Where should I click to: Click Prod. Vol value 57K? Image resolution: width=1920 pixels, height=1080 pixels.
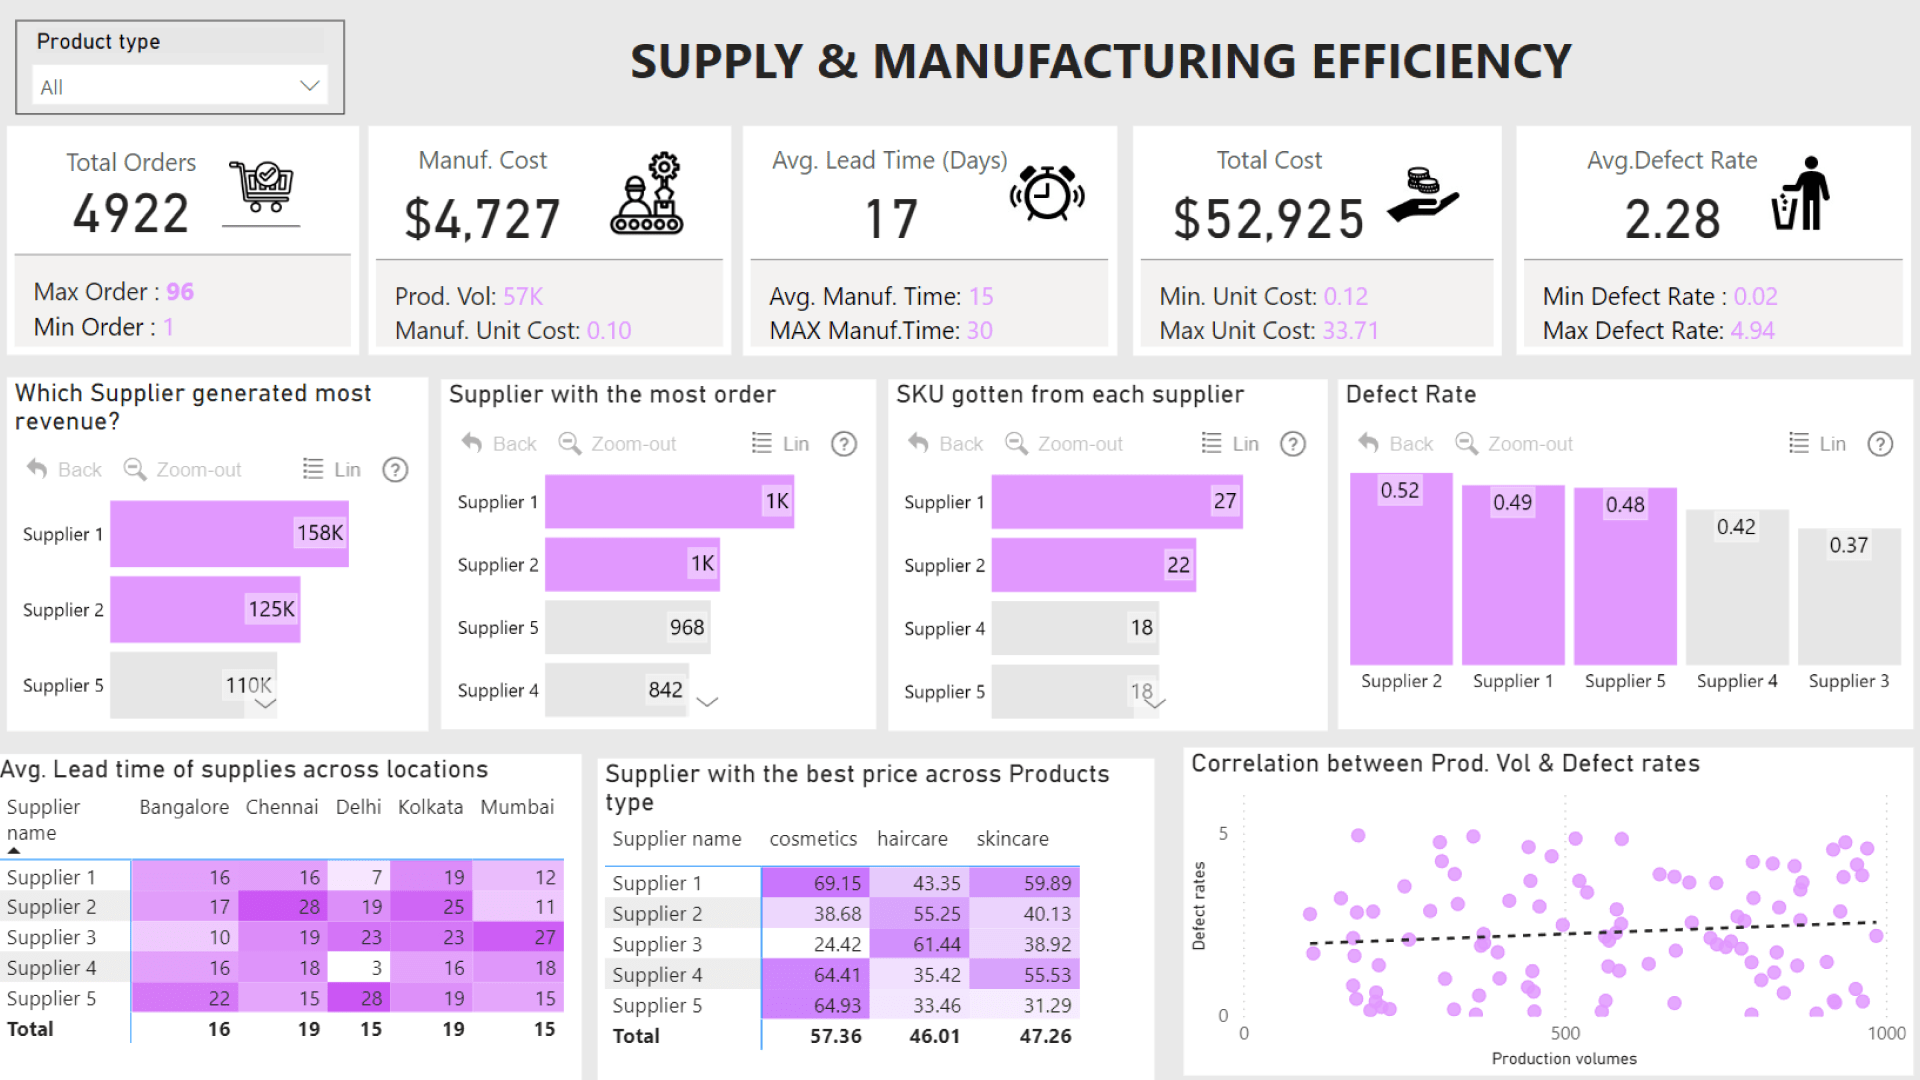523,296
